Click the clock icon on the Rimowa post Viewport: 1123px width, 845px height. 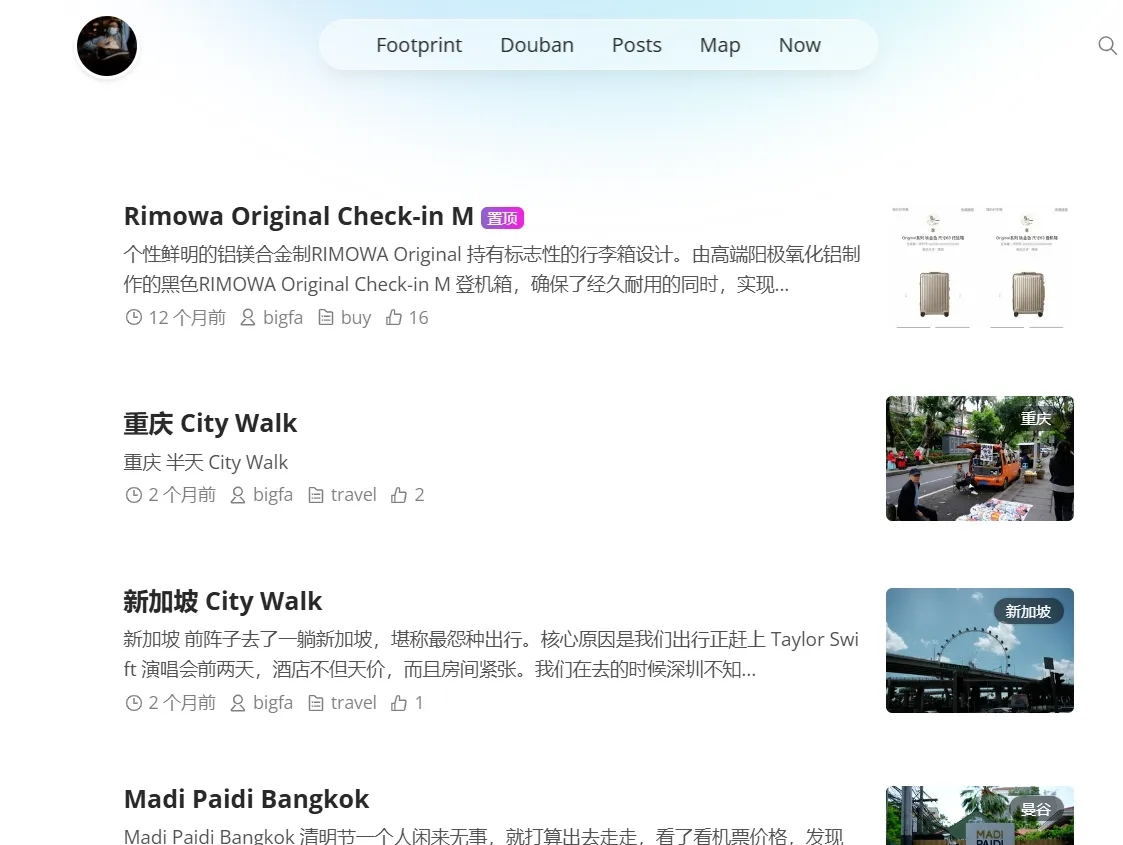pyautogui.click(x=133, y=317)
